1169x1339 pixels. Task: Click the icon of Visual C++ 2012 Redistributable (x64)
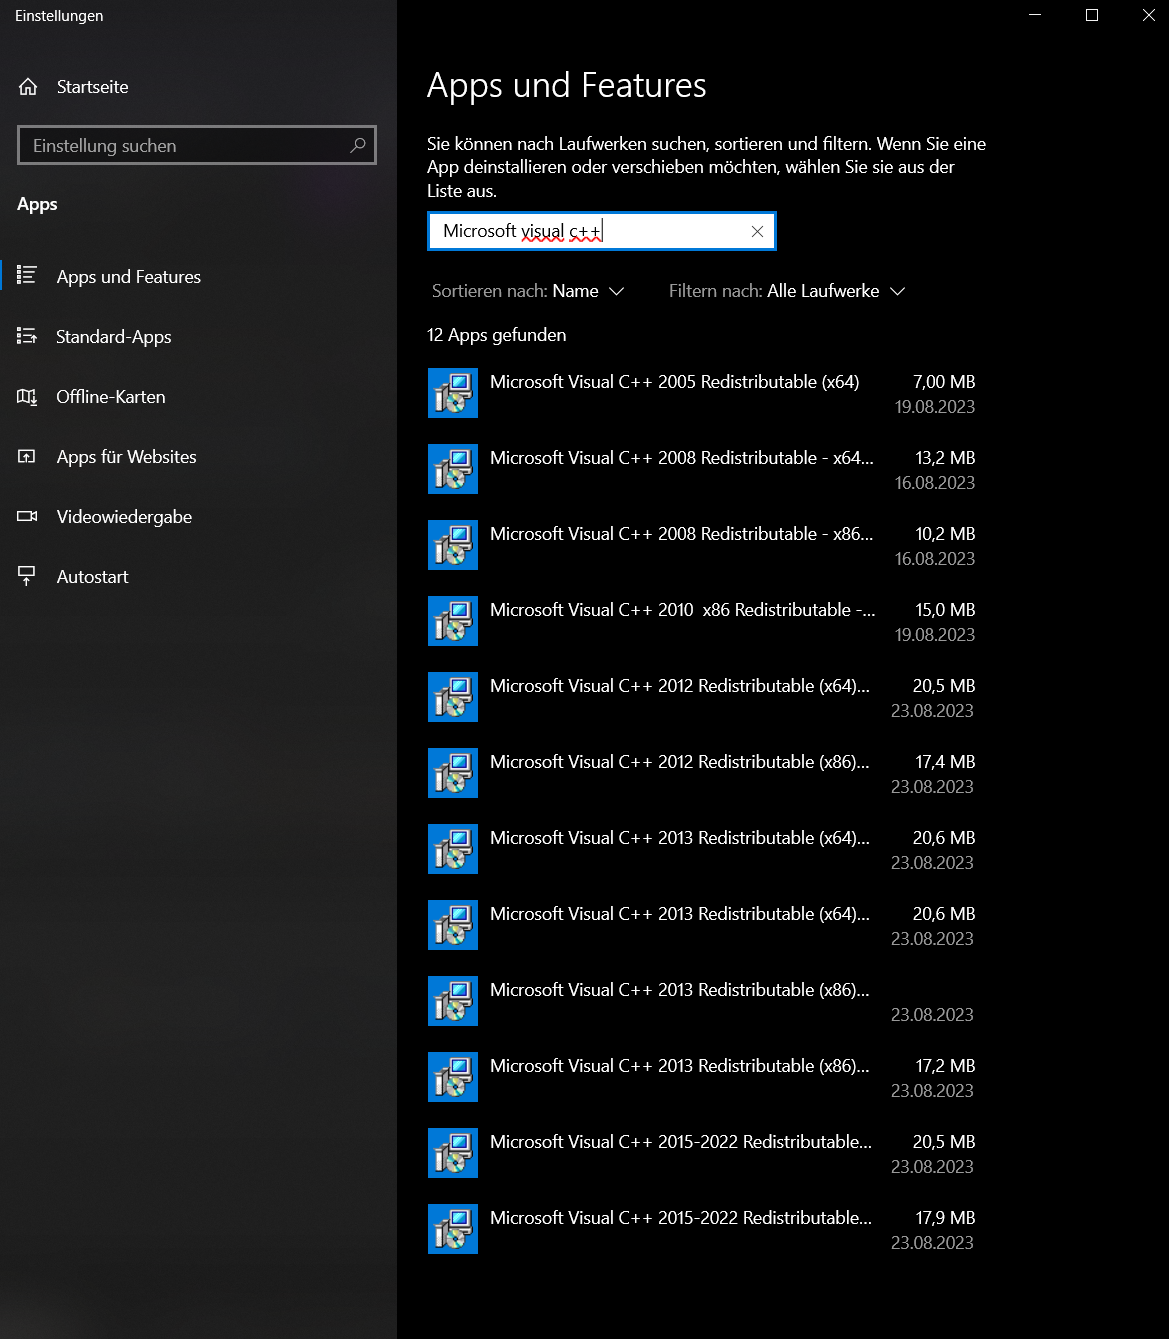[x=453, y=697]
